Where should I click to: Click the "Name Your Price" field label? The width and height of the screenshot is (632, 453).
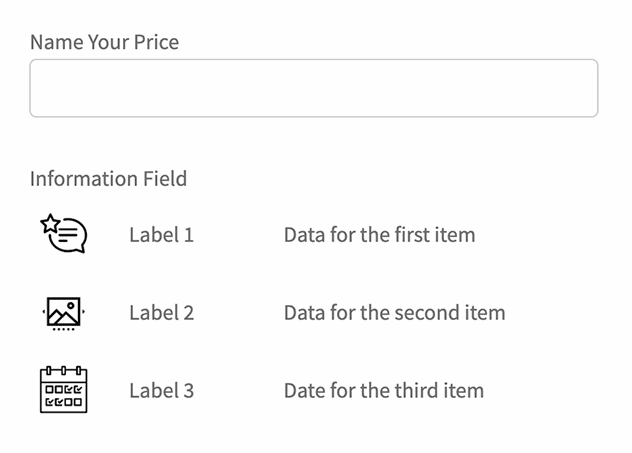point(105,42)
